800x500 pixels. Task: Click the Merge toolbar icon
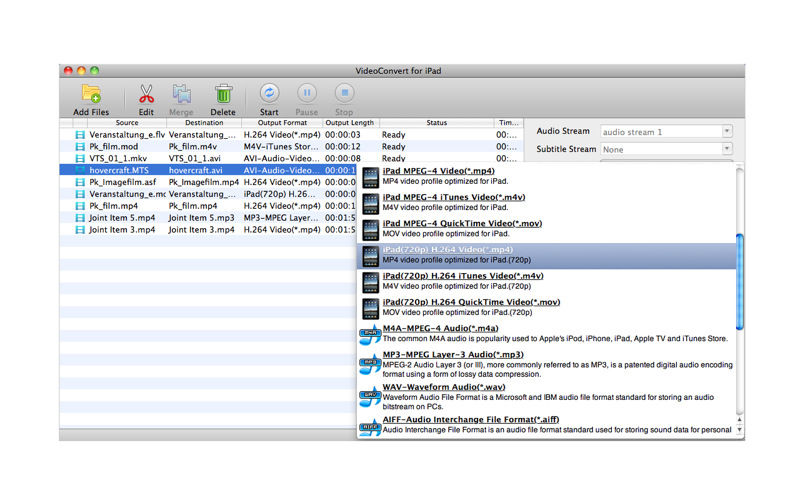pyautogui.click(x=182, y=96)
